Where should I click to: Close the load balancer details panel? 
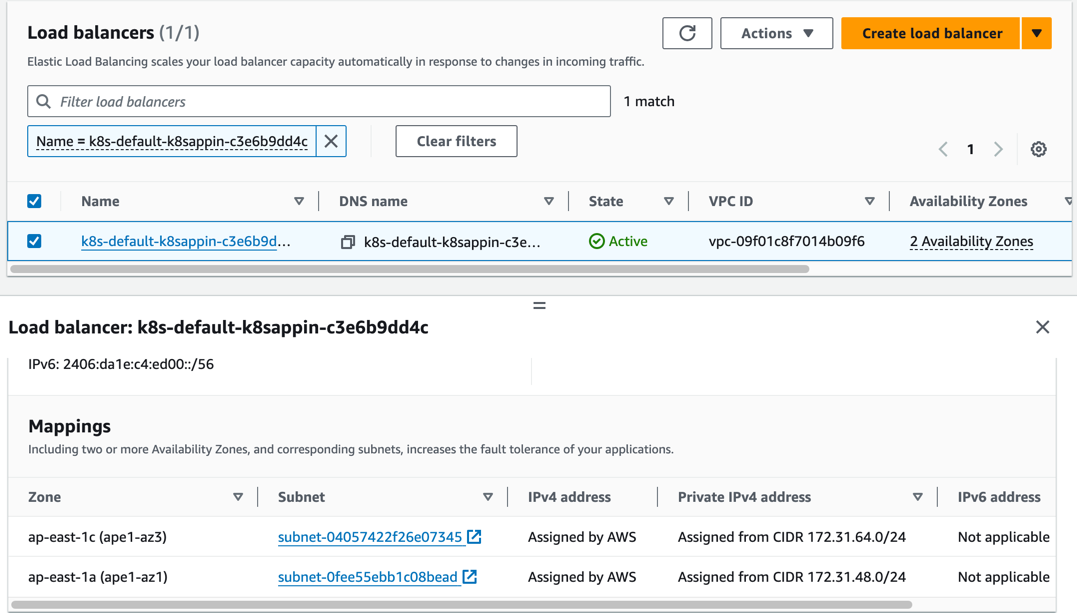point(1042,327)
